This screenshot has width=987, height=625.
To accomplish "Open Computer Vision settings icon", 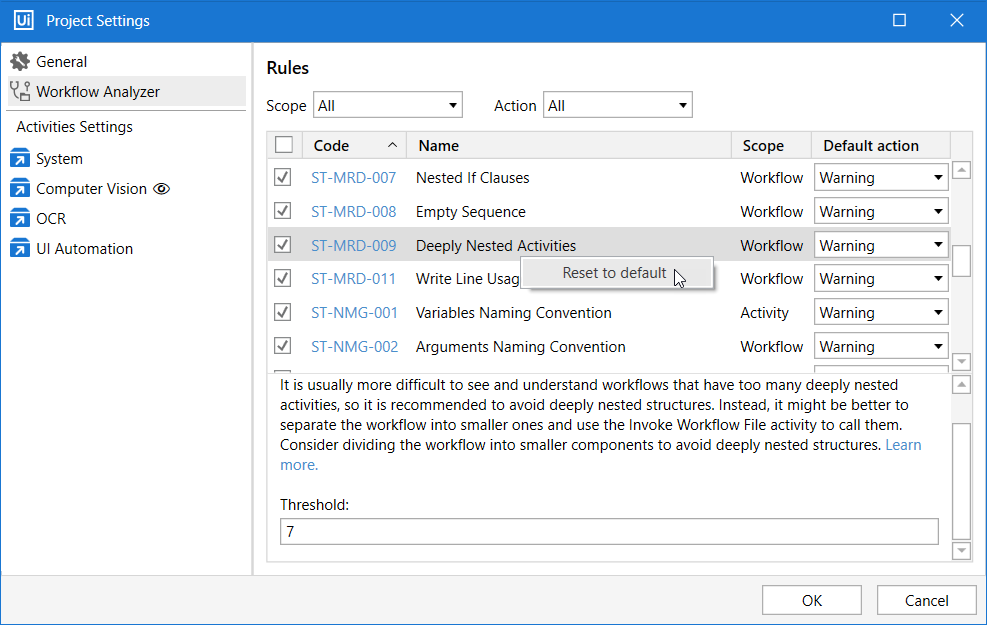I will pyautogui.click(x=20, y=189).
